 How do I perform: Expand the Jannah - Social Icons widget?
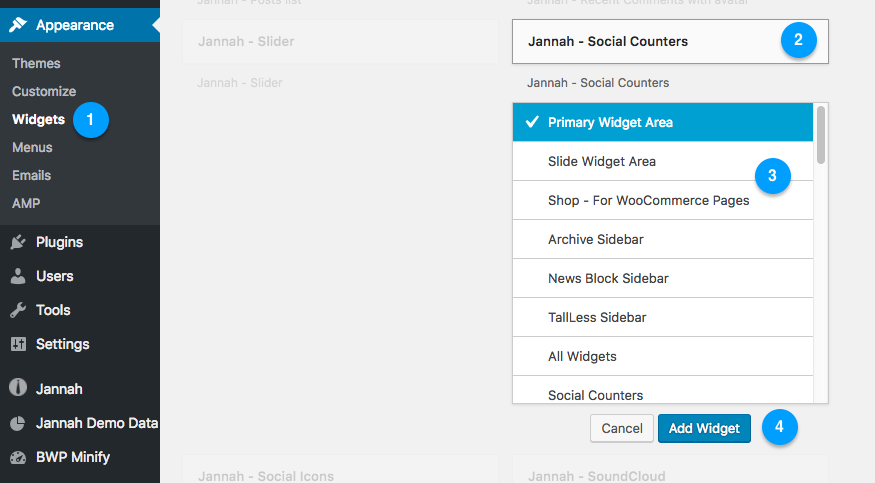point(340,470)
